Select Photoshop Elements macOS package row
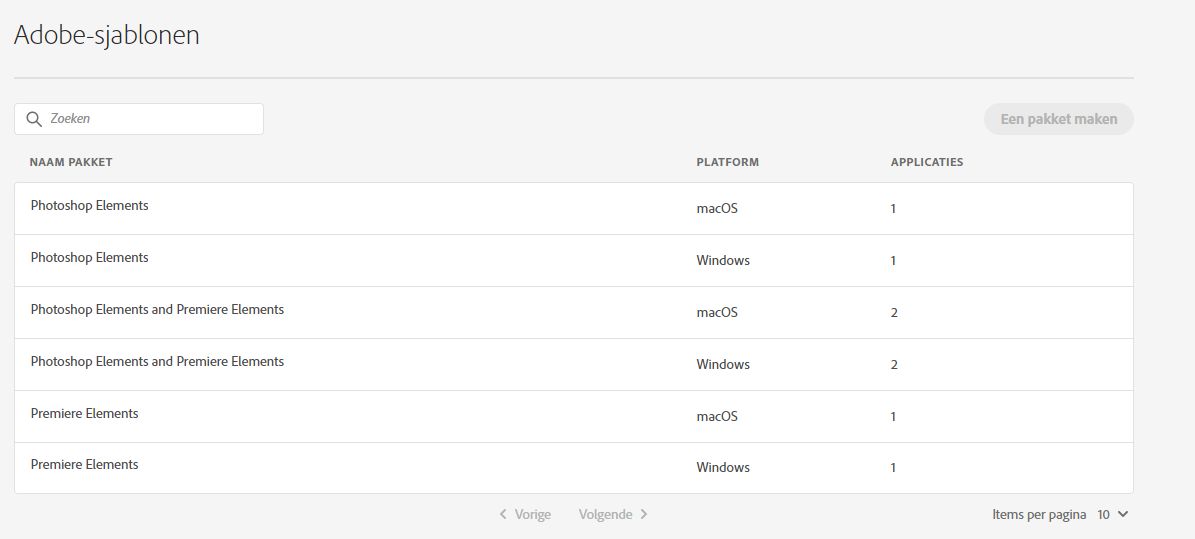This screenshot has width=1195, height=539. pos(89,206)
